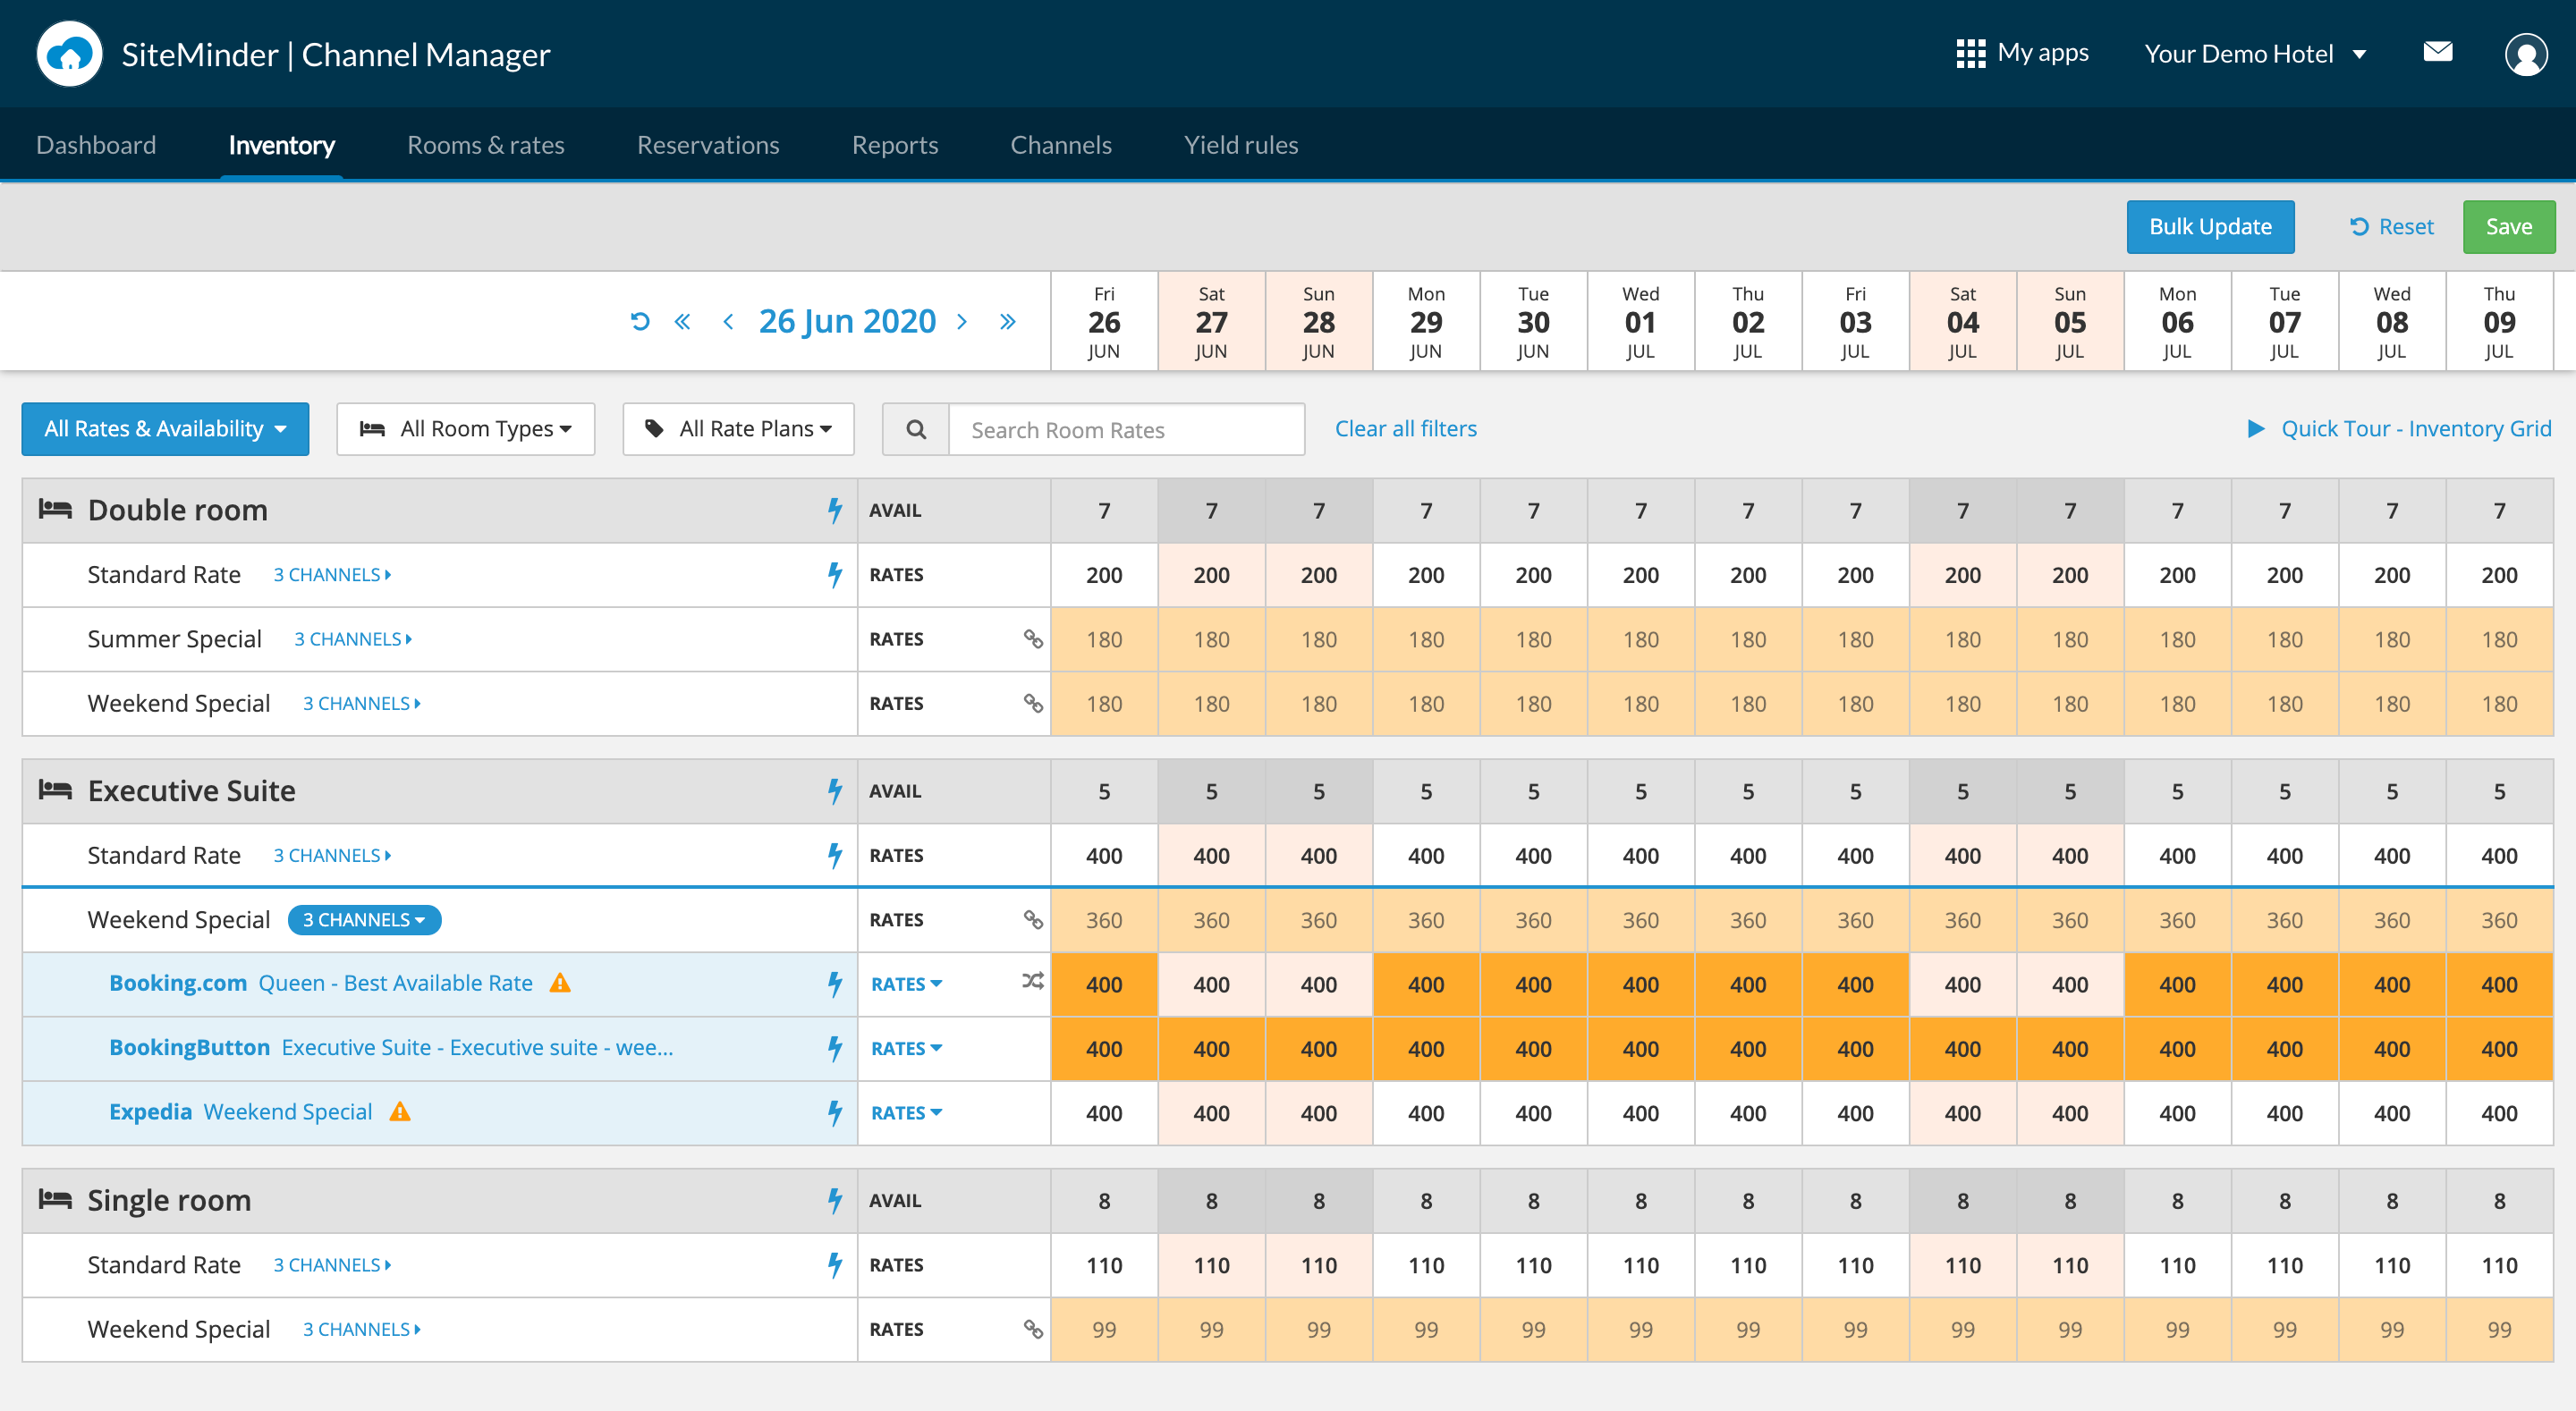Open All Room Types dropdown

click(x=465, y=429)
